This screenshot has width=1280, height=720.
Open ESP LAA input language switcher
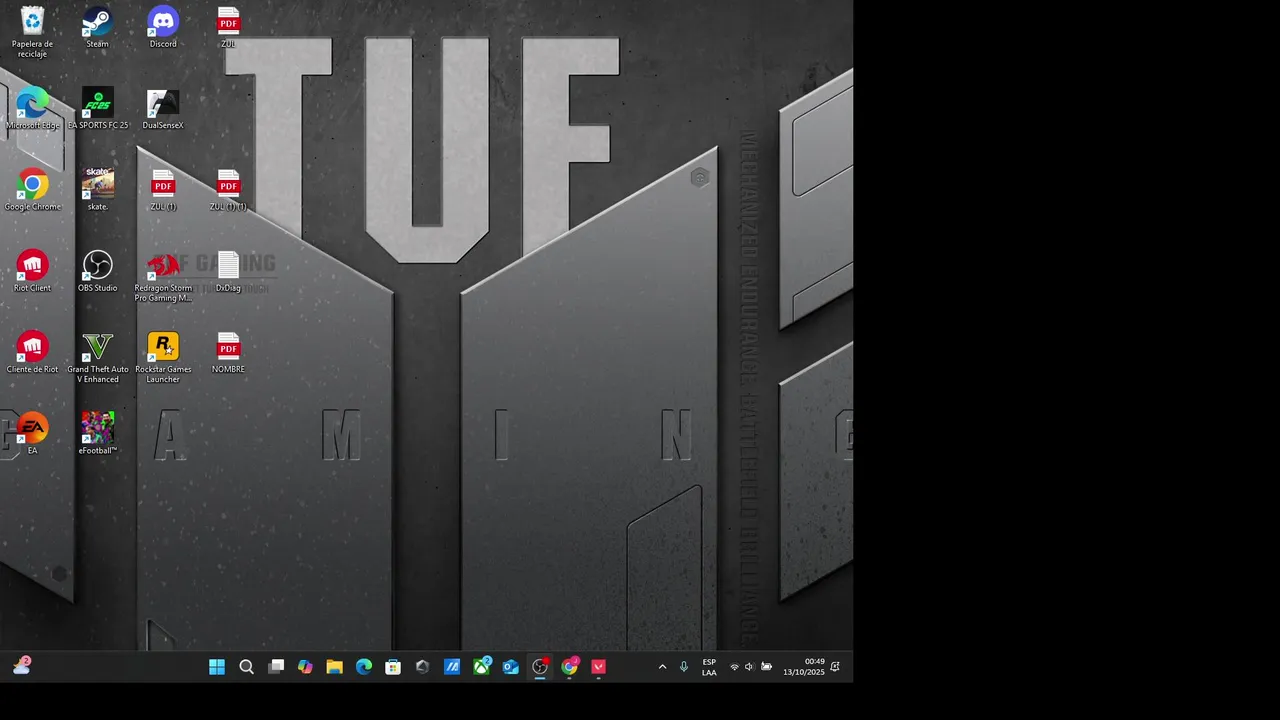(709, 667)
